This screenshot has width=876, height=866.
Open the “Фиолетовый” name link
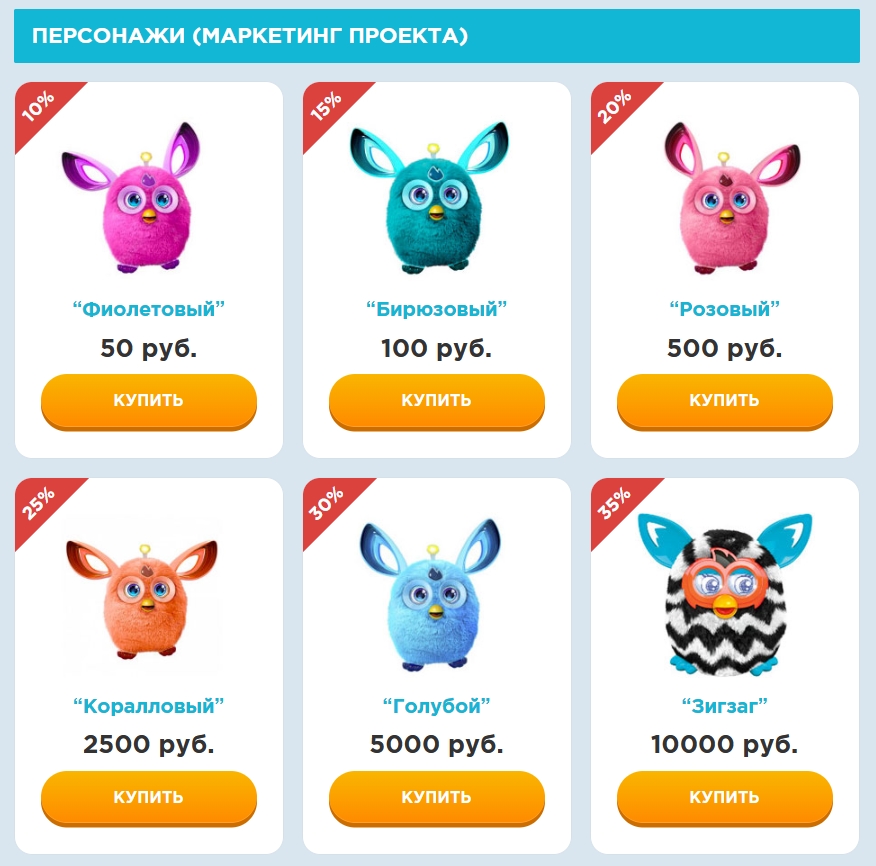tap(149, 309)
